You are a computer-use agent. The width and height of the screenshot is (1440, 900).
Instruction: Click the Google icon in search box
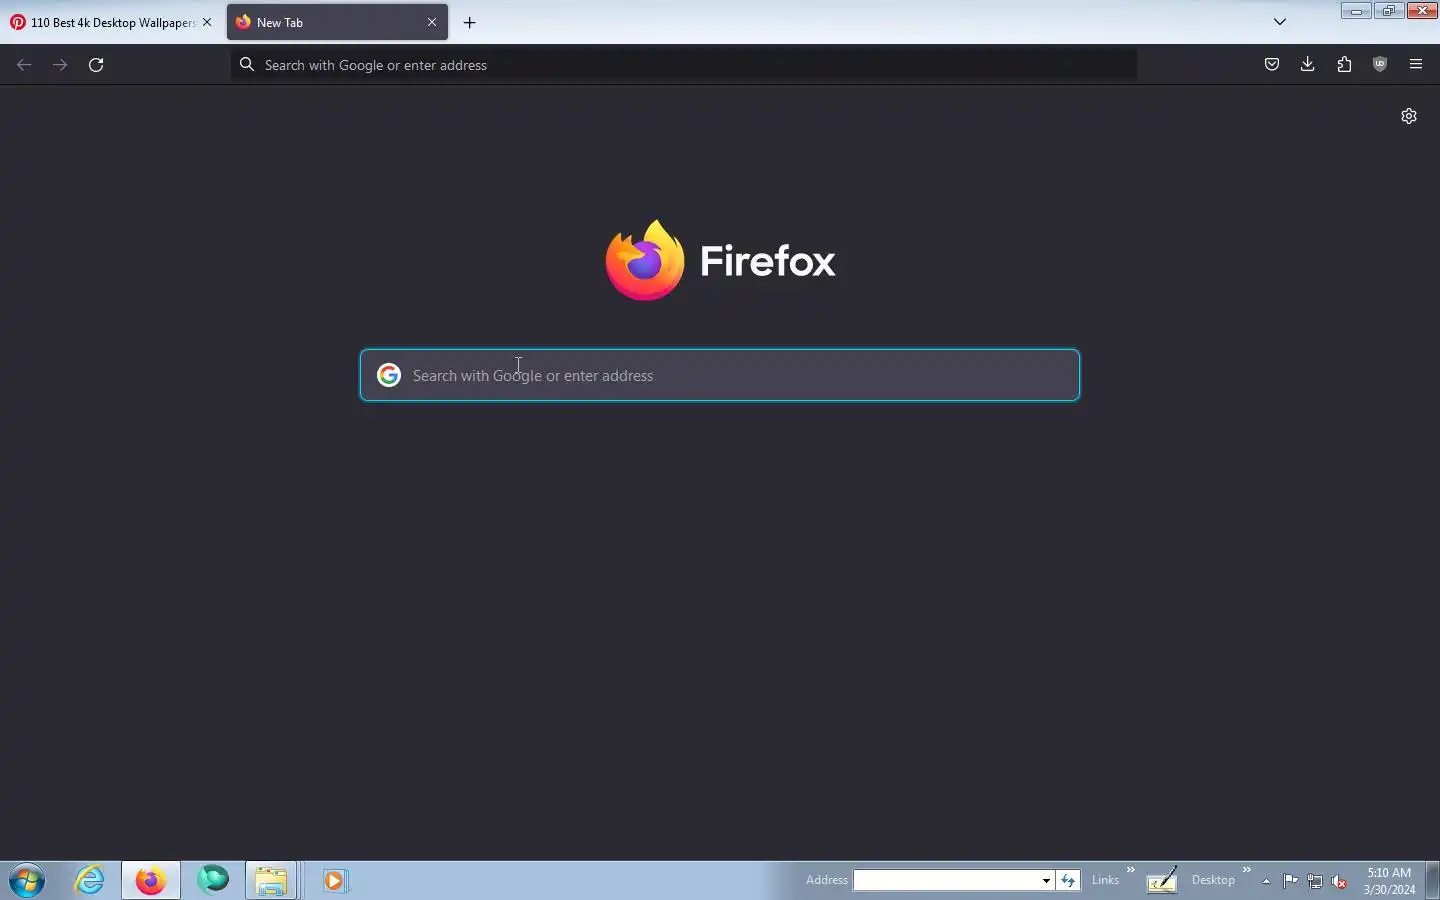(389, 375)
